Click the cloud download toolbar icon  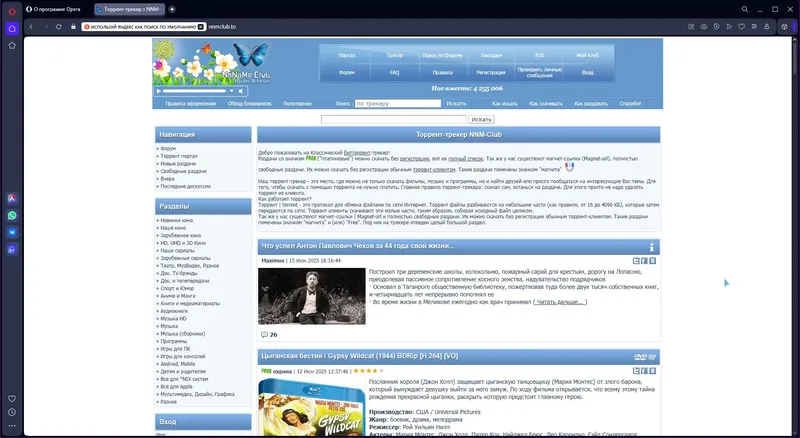coord(704,27)
